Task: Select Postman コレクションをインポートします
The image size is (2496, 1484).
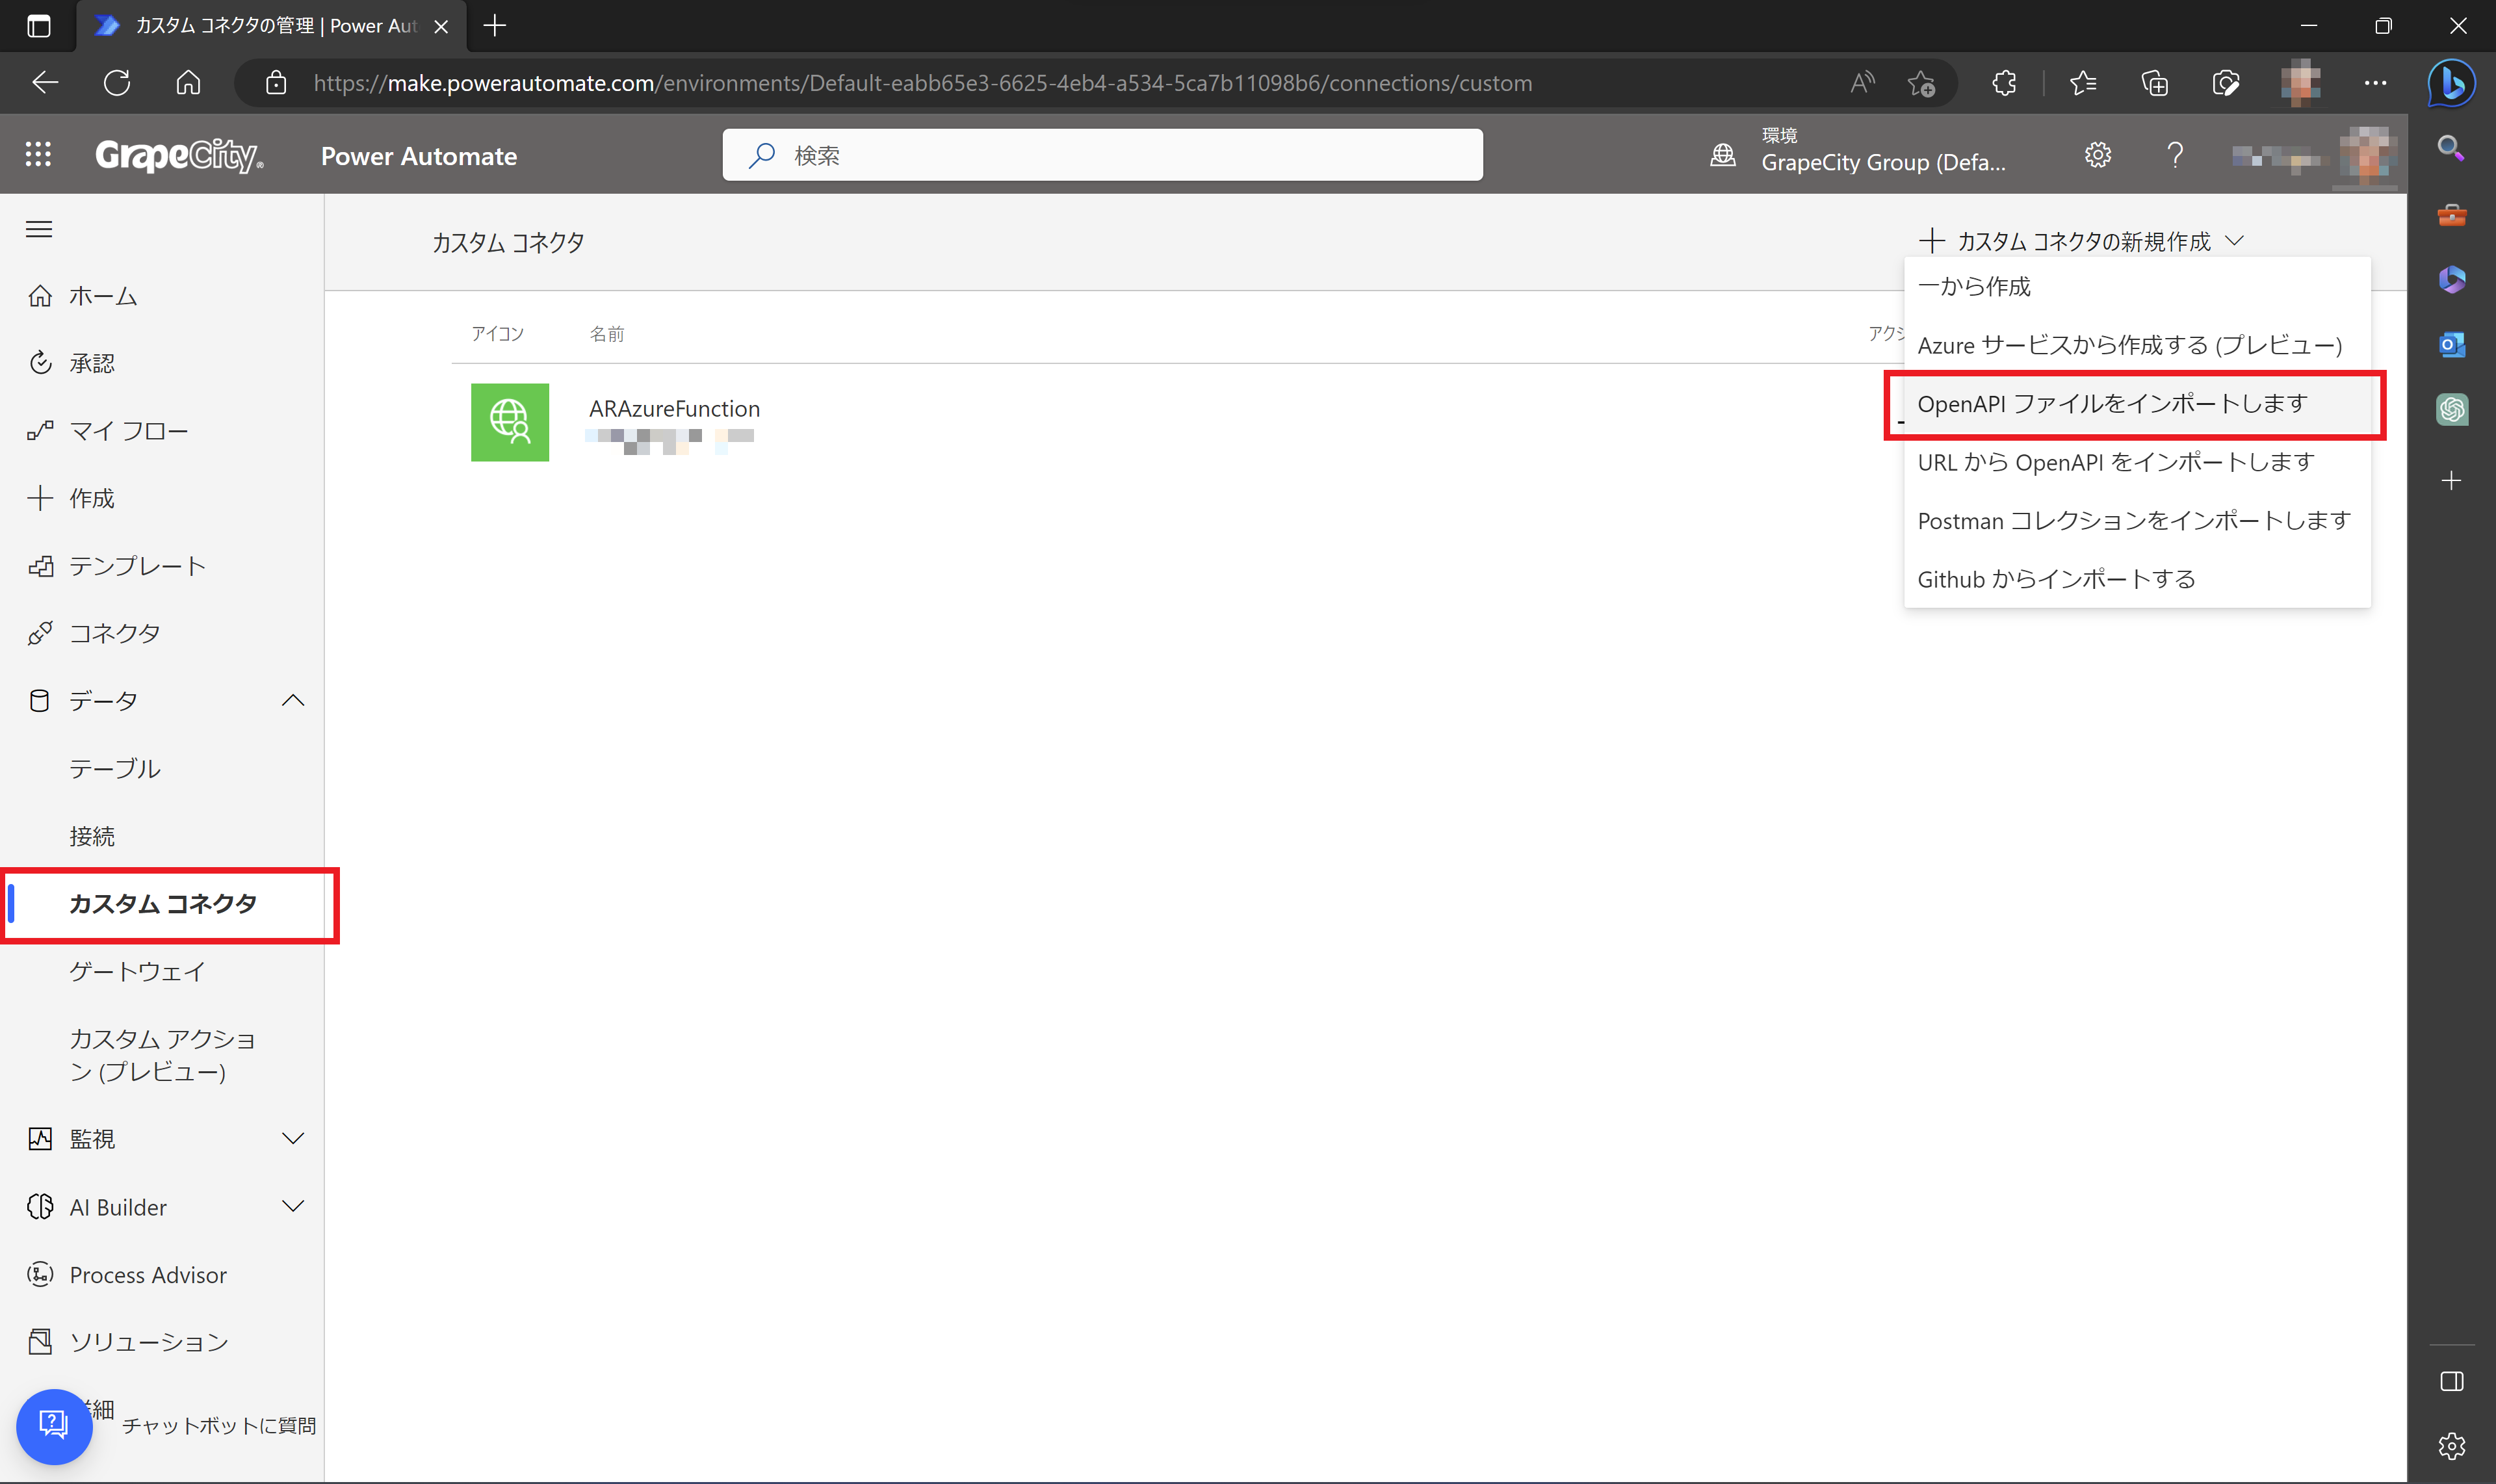Action: (2137, 520)
